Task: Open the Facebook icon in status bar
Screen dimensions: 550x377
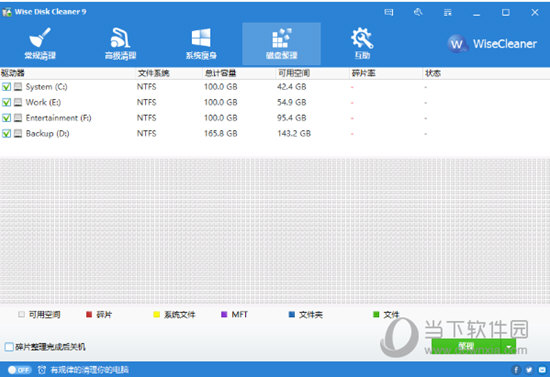Action: coord(516,370)
